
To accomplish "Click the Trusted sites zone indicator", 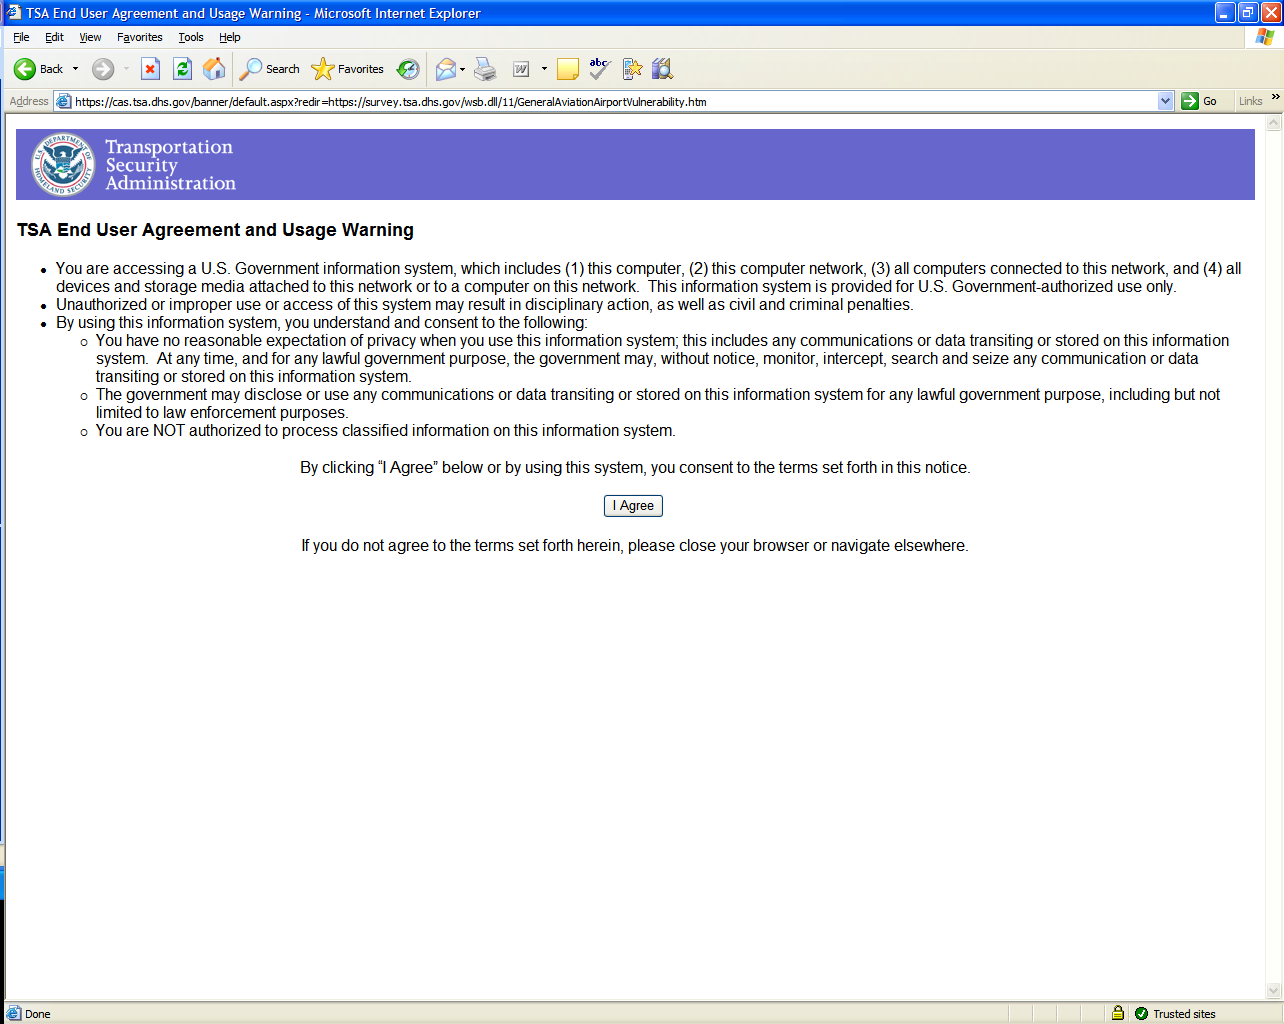I will pyautogui.click(x=1174, y=1013).
